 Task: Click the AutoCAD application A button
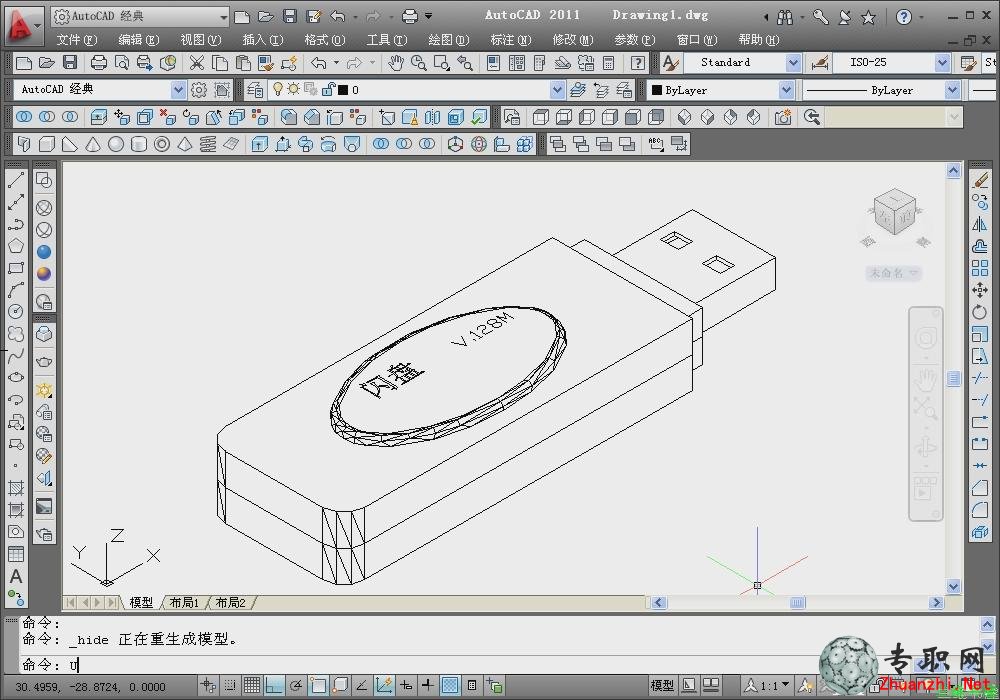pyautogui.click(x=22, y=26)
